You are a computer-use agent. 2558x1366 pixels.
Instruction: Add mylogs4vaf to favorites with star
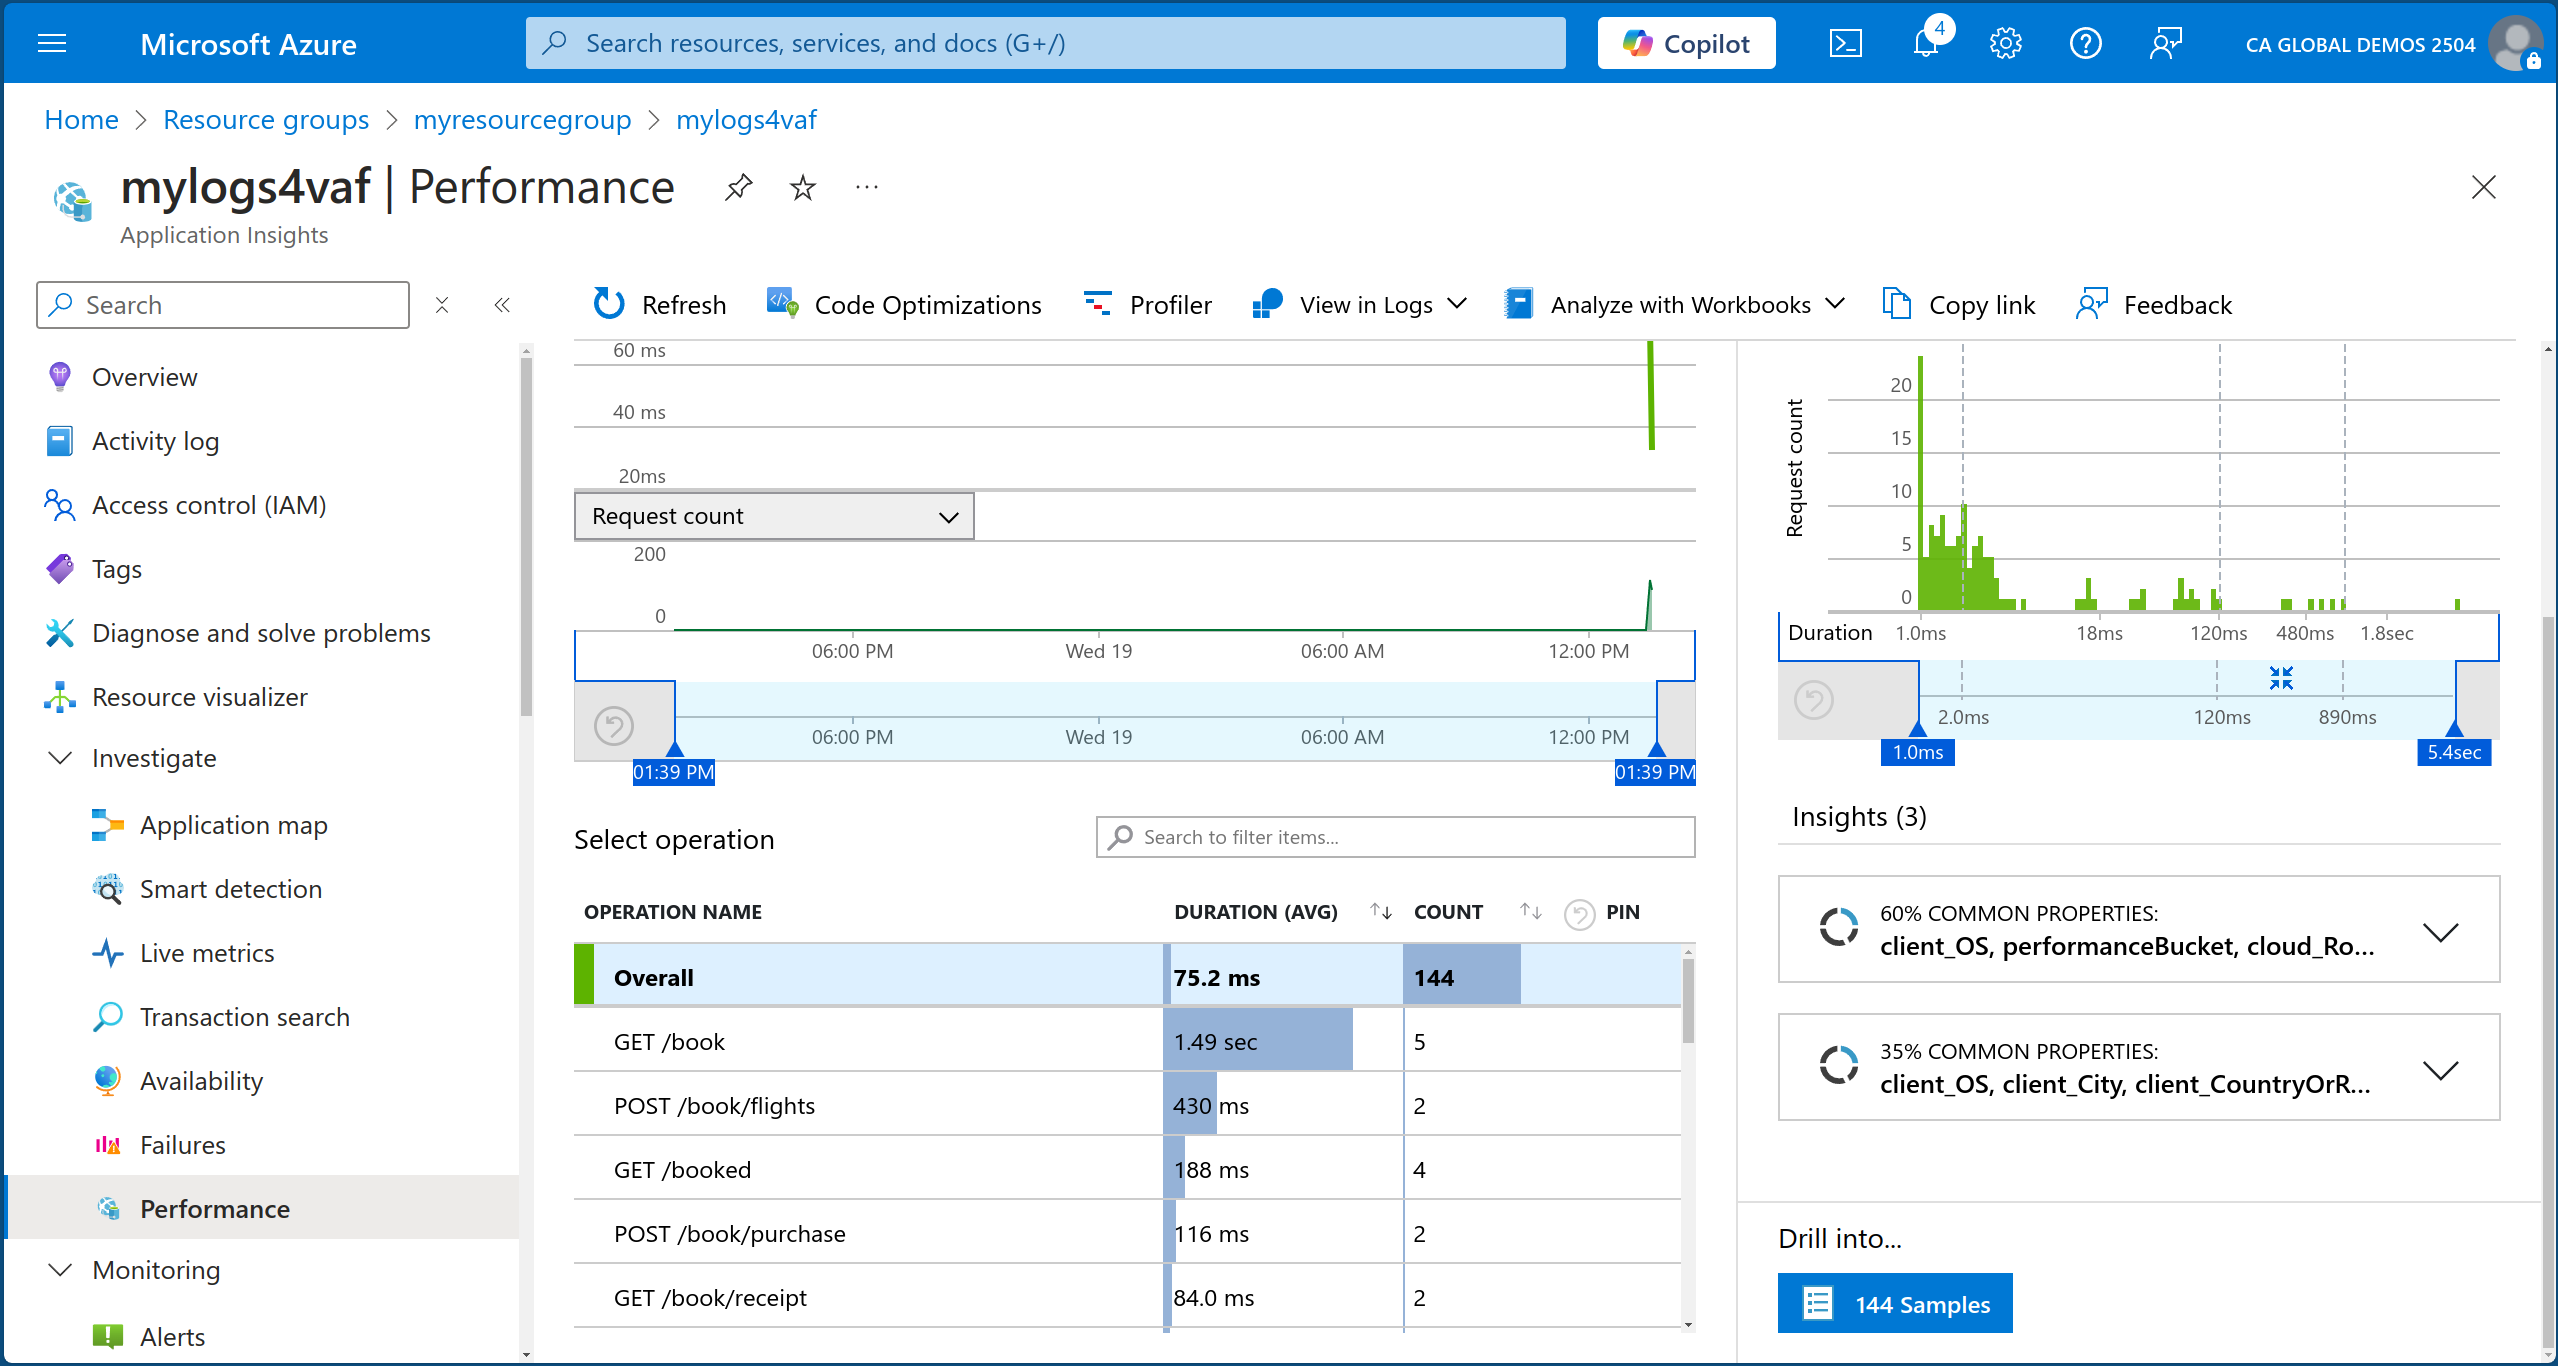[x=803, y=188]
